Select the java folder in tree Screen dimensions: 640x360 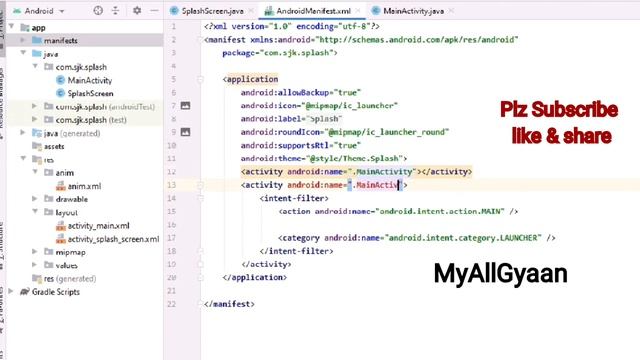pyautogui.click(x=51, y=54)
